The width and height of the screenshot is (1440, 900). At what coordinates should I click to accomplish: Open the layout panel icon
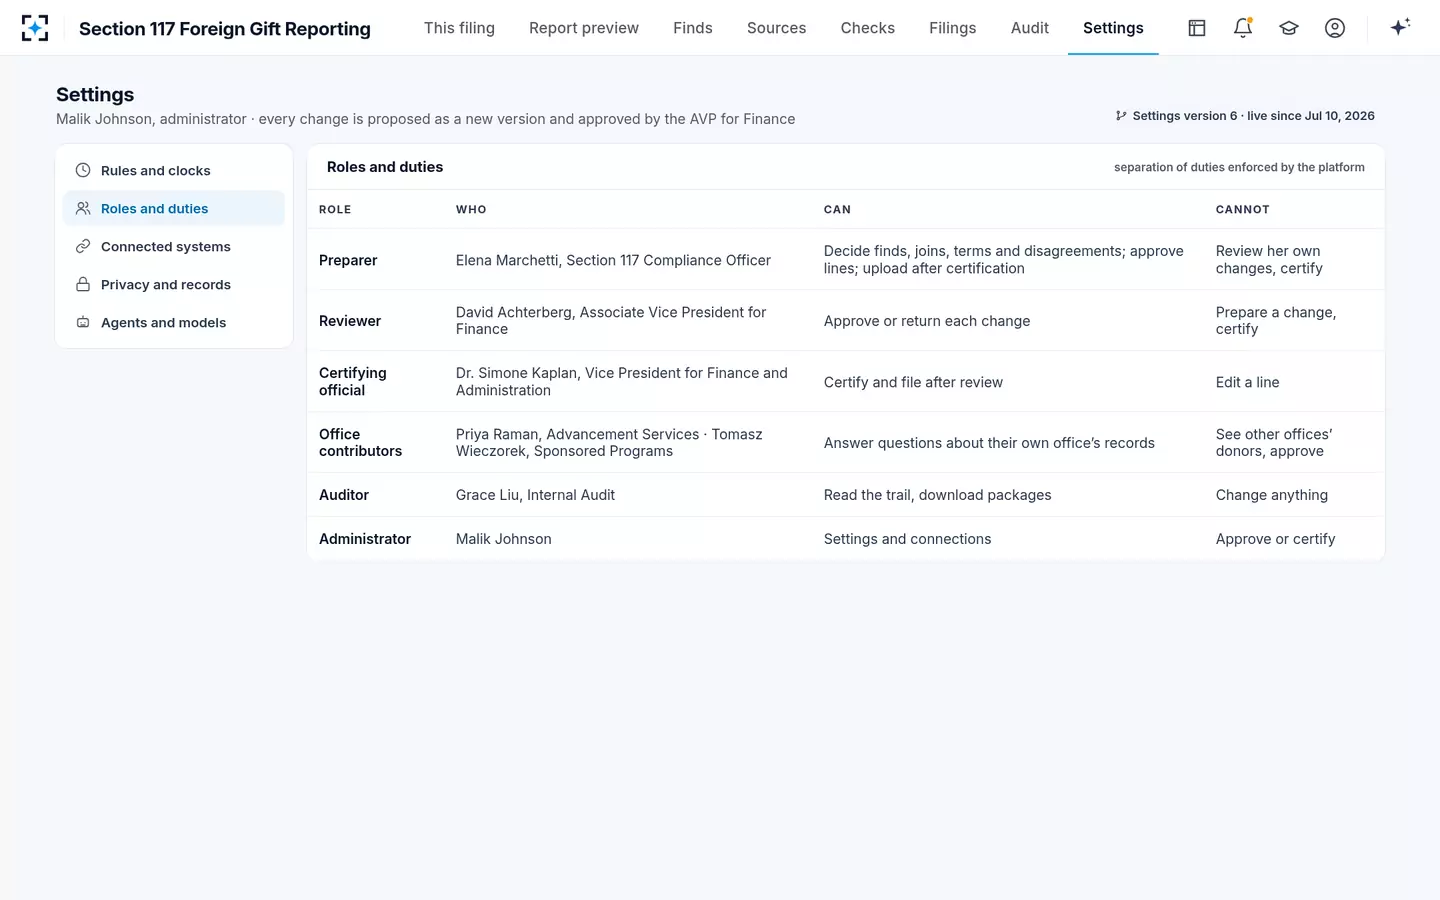(1197, 28)
